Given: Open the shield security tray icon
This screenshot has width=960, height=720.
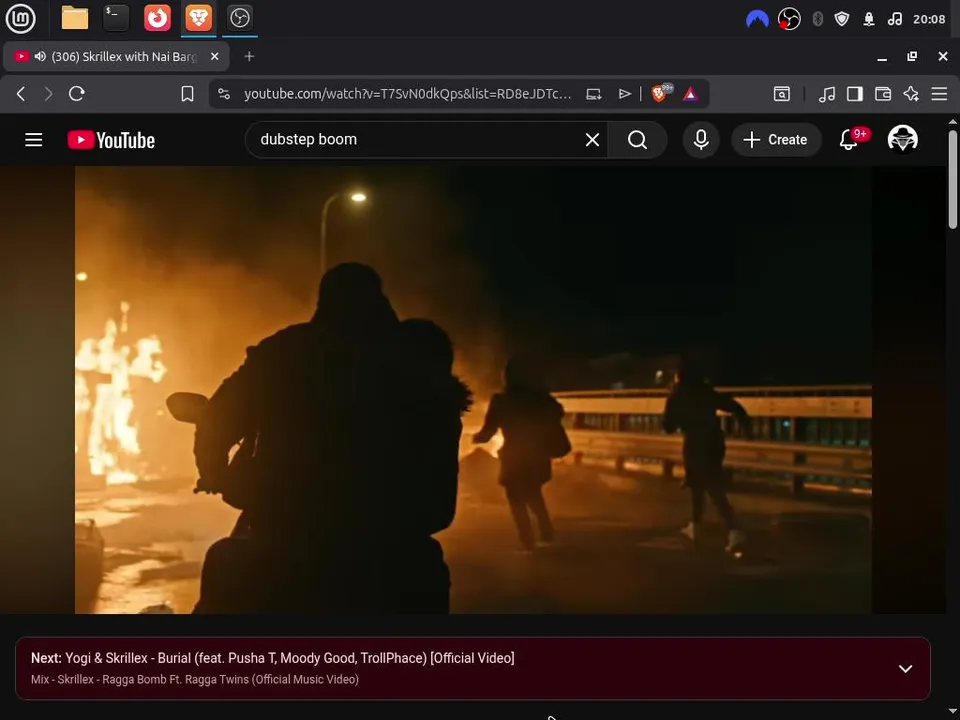Looking at the screenshot, I should pyautogui.click(x=842, y=19).
